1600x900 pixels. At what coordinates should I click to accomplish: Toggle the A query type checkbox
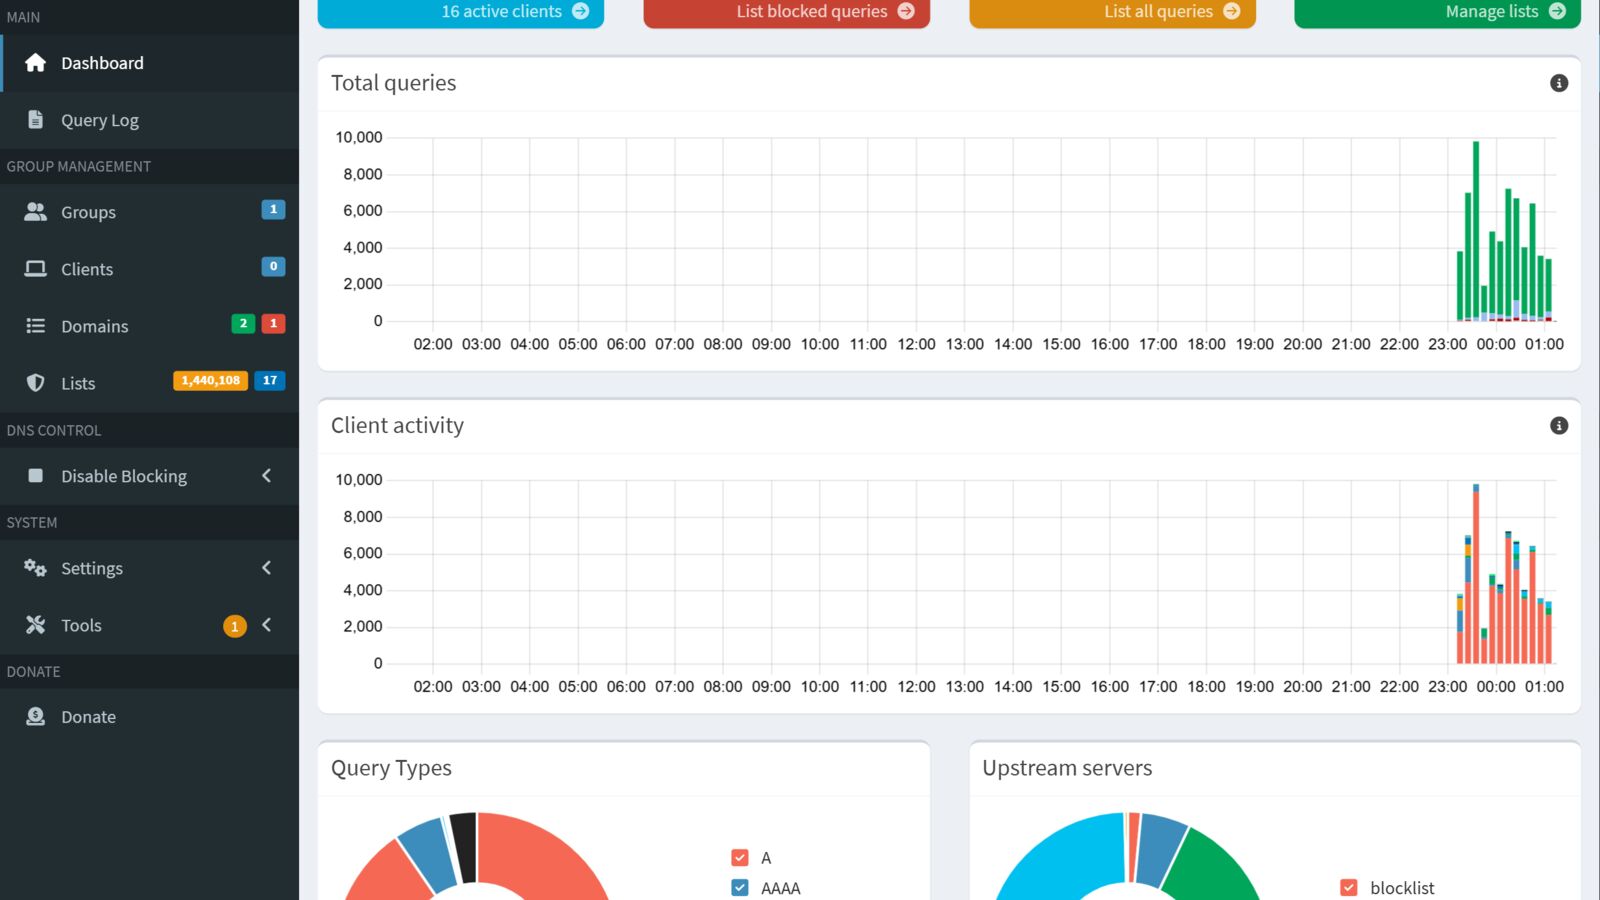(x=740, y=858)
